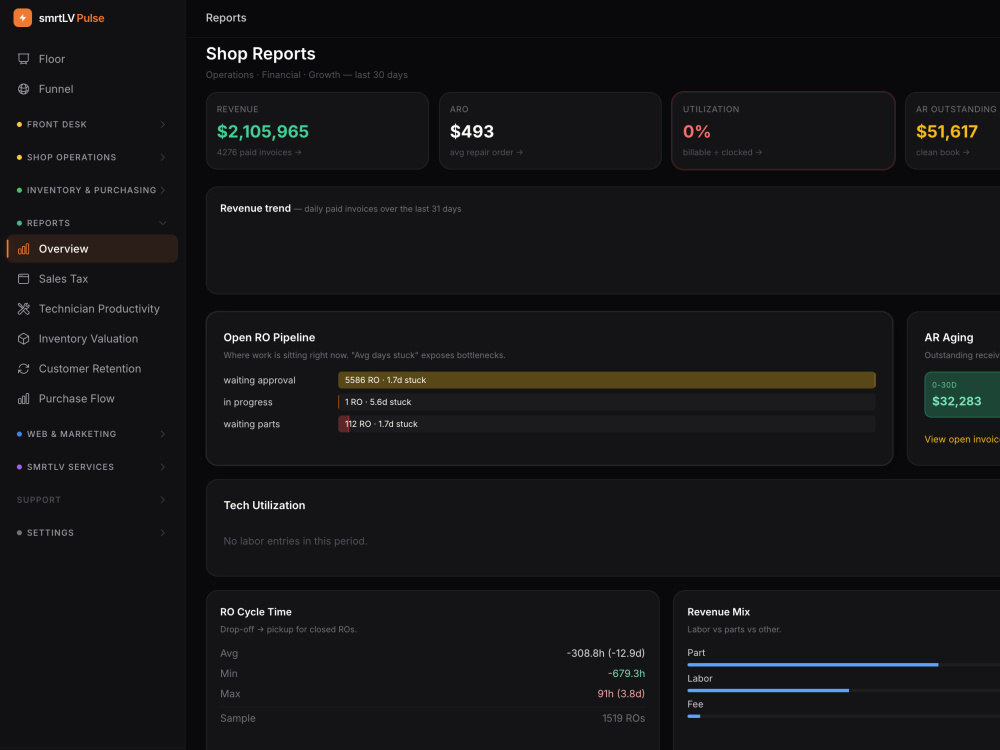Viewport: 1000px width, 750px height.
Task: Expand the Web & Marketing section chevron
Action: point(163,434)
